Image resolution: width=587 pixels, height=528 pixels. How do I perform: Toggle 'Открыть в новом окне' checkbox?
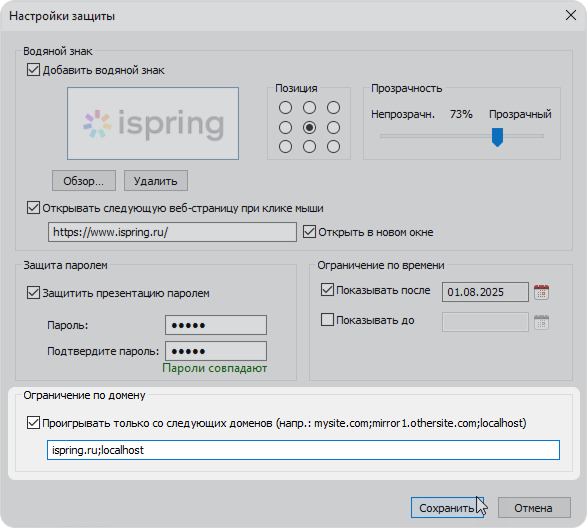(309, 232)
